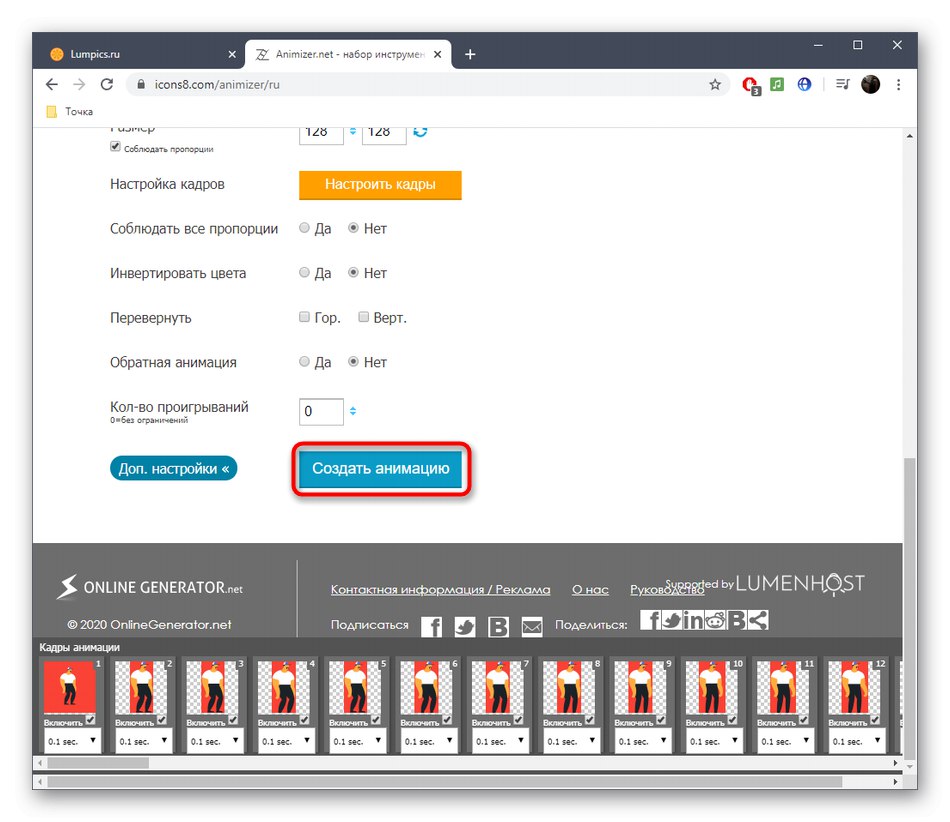950x822 pixels.
Task: Share via LinkedIn icon
Action: coord(693,620)
